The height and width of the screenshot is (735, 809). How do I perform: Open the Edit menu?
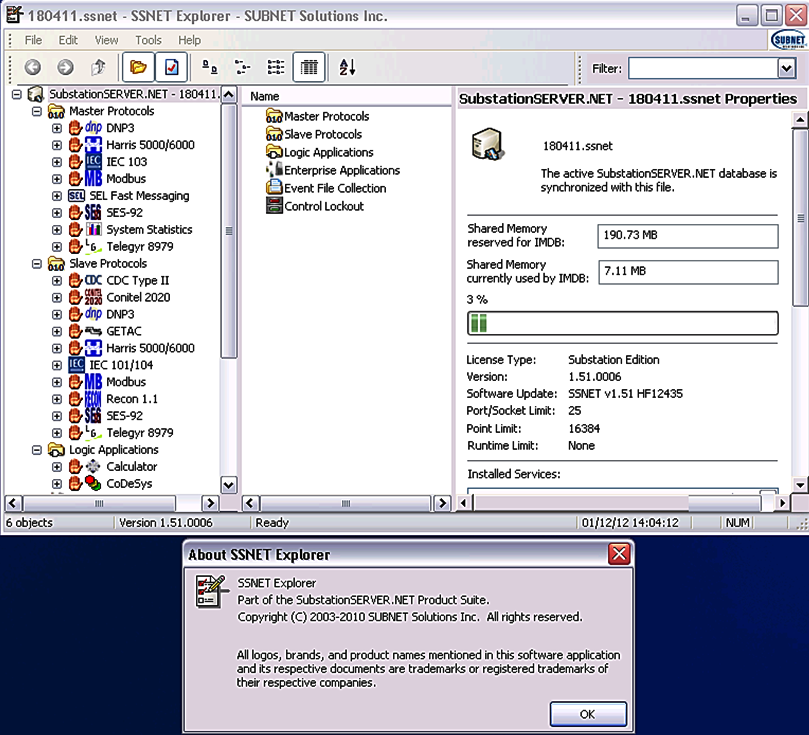point(68,40)
